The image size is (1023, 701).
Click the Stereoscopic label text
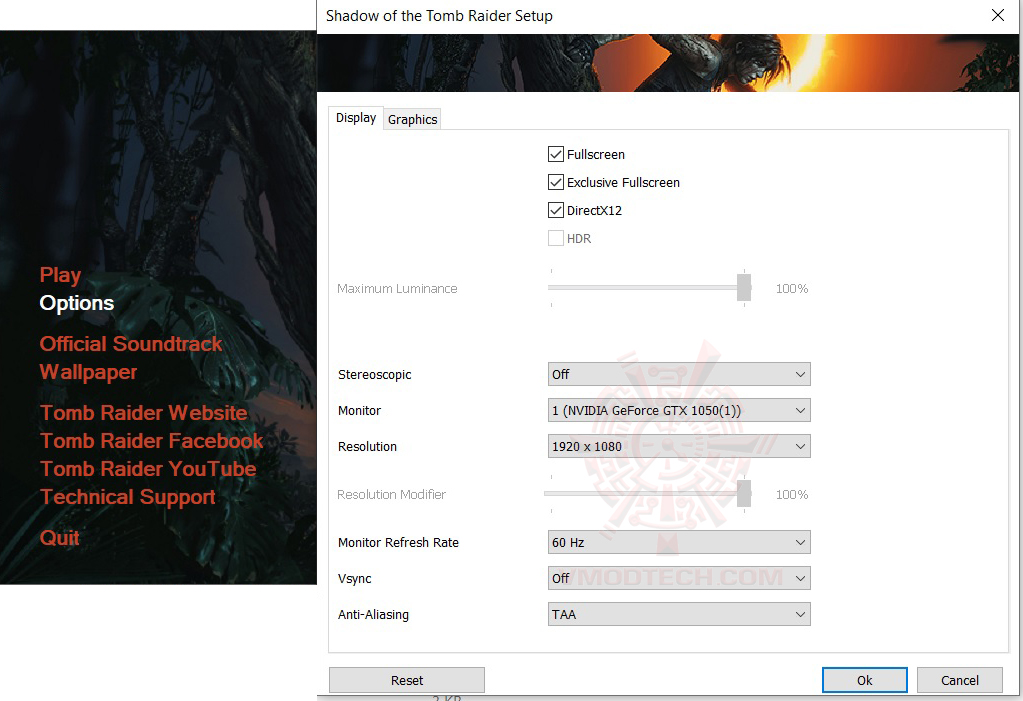(374, 375)
